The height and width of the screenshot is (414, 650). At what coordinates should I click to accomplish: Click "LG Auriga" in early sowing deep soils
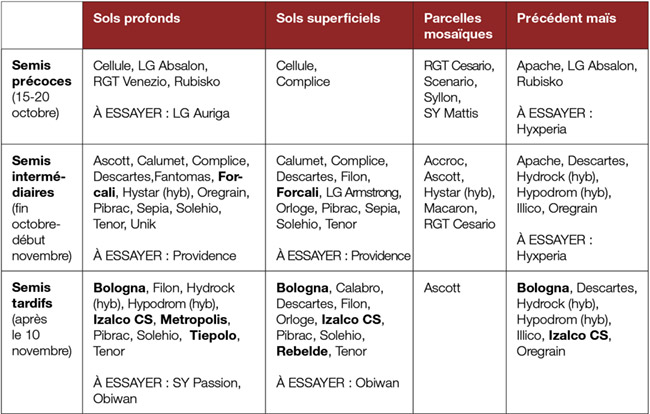(x=201, y=113)
